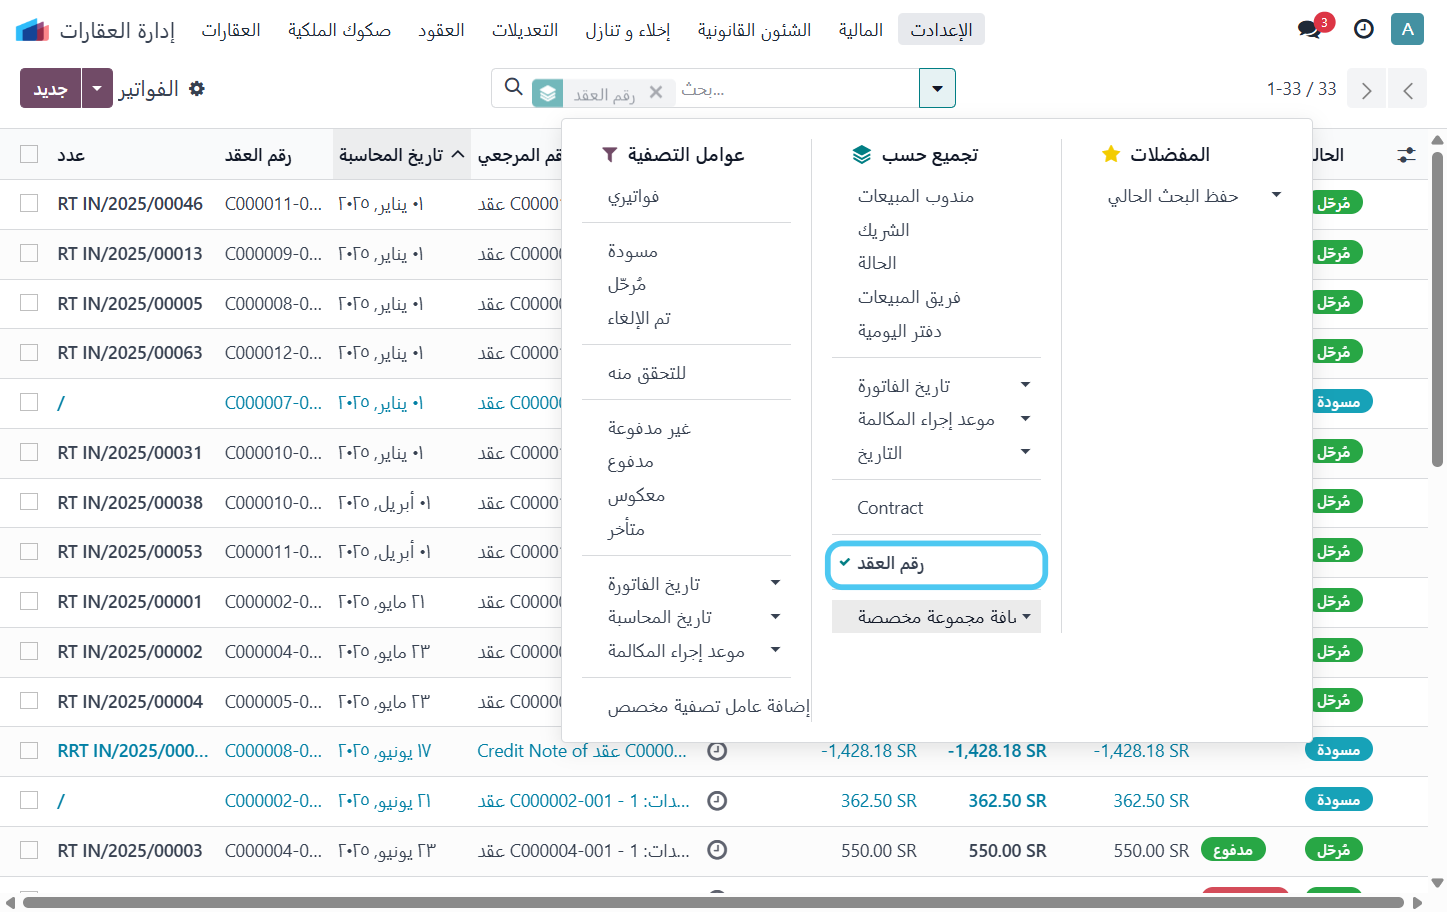The height and width of the screenshot is (912, 1447).
Task: Open the صكوك الملكية menu
Action: (339, 30)
